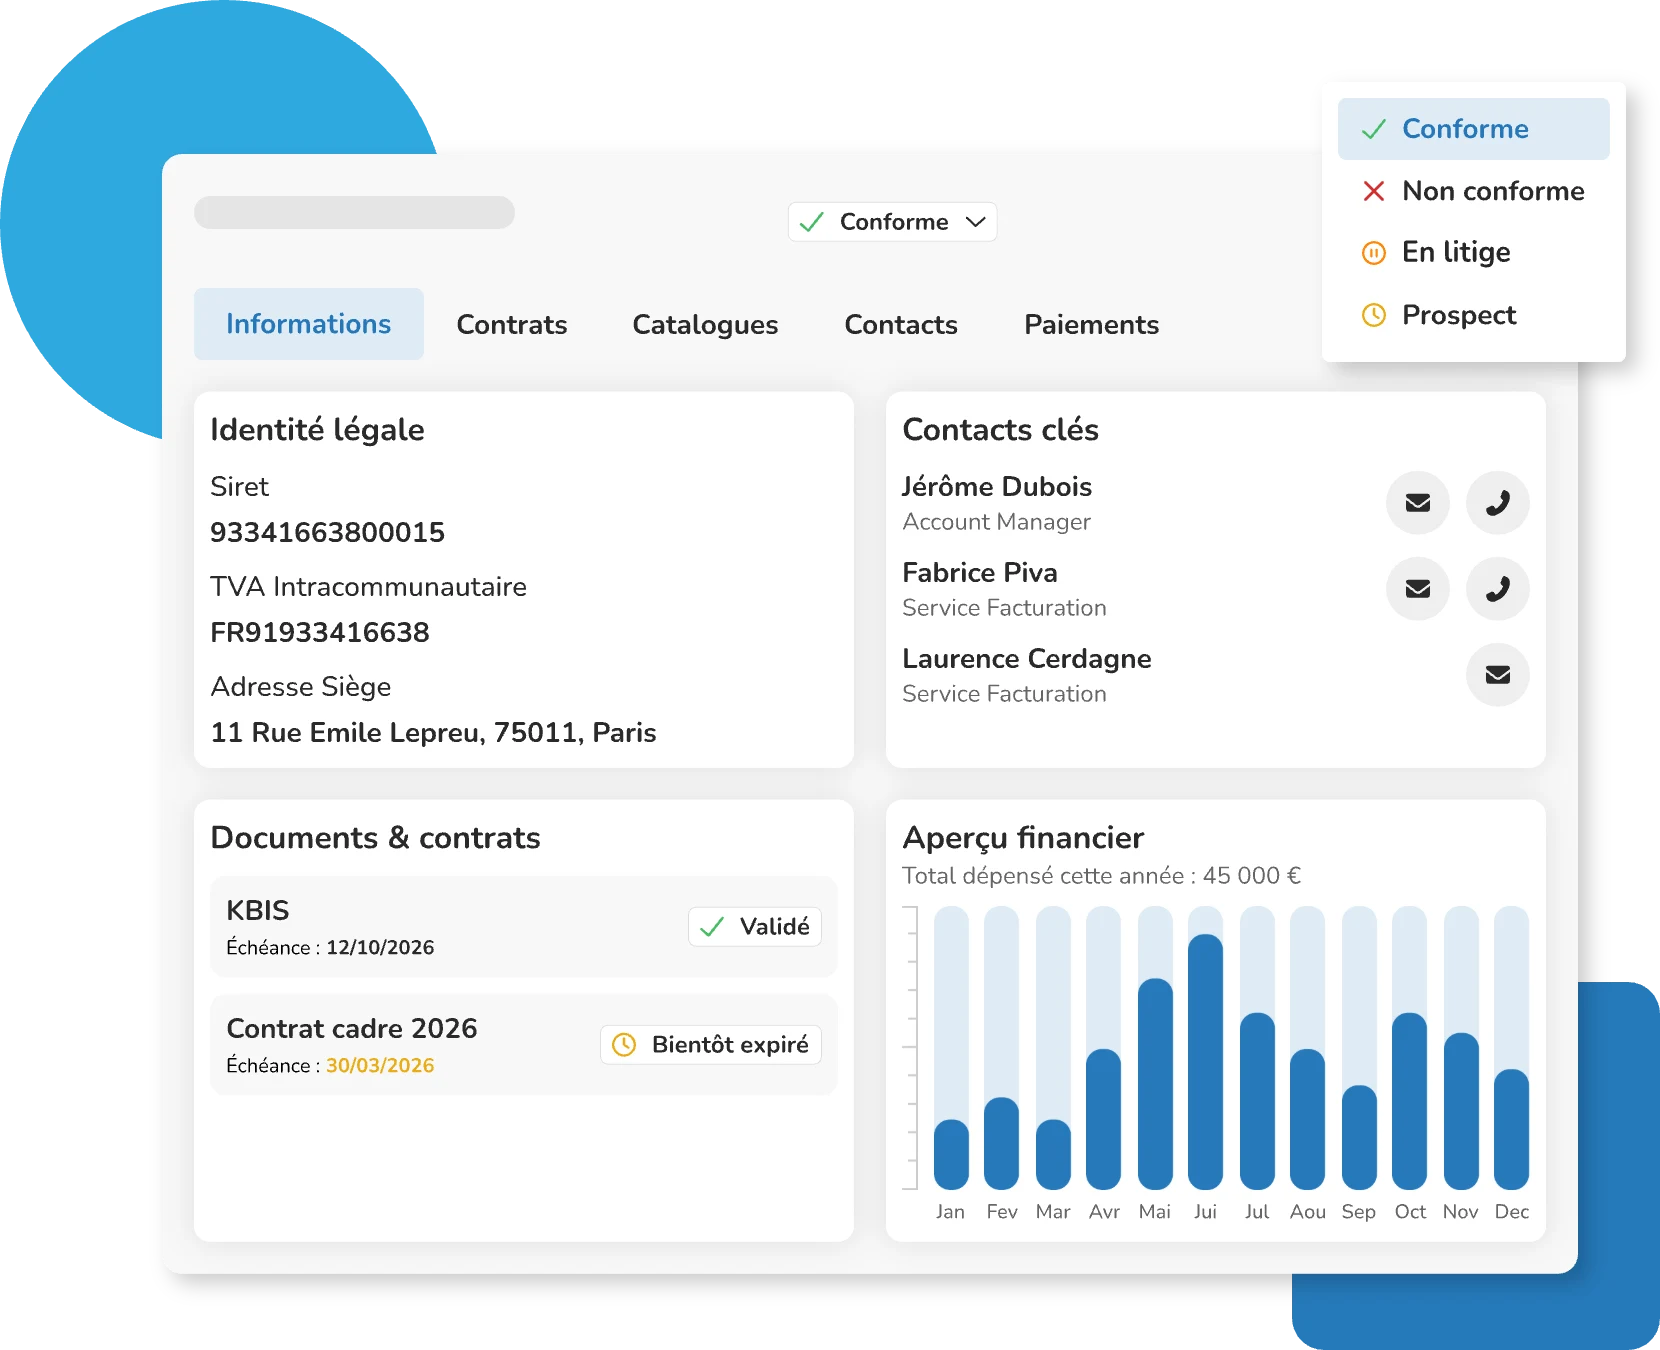Click the Sep bar in the chart
The image size is (1660, 1350).
[1359, 1137]
